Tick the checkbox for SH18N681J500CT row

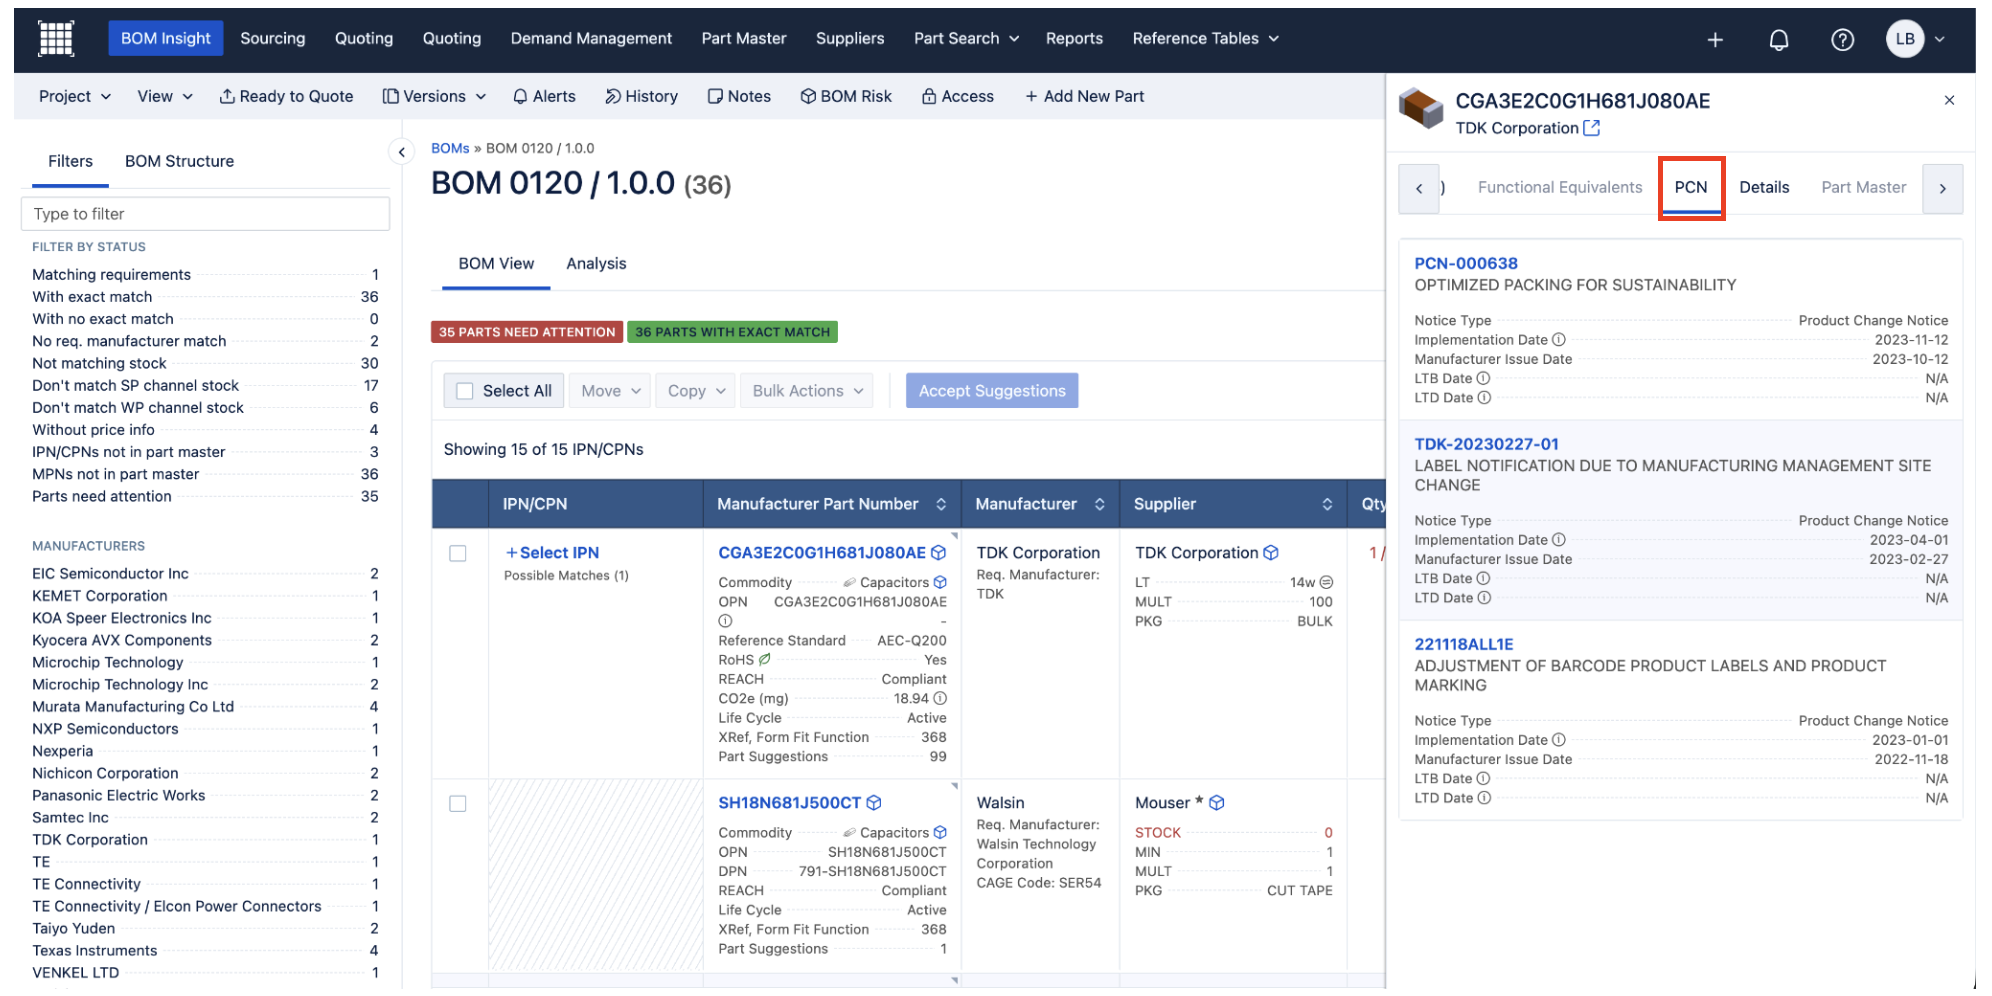[458, 804]
